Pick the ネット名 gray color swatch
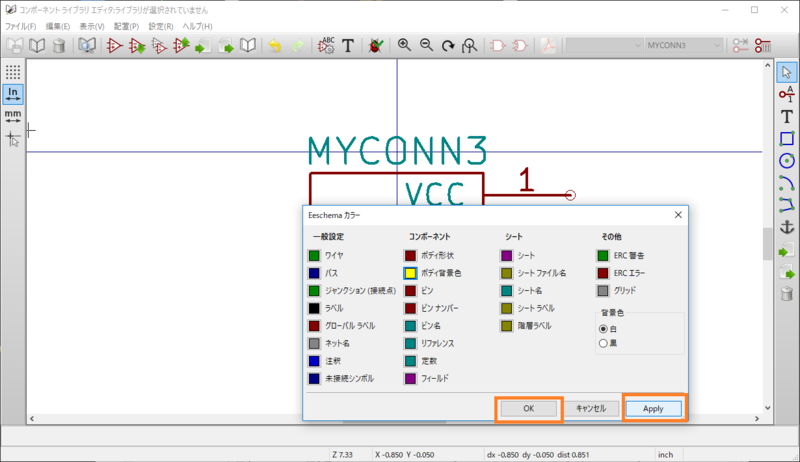Viewport: 800px width, 462px height. [x=314, y=343]
